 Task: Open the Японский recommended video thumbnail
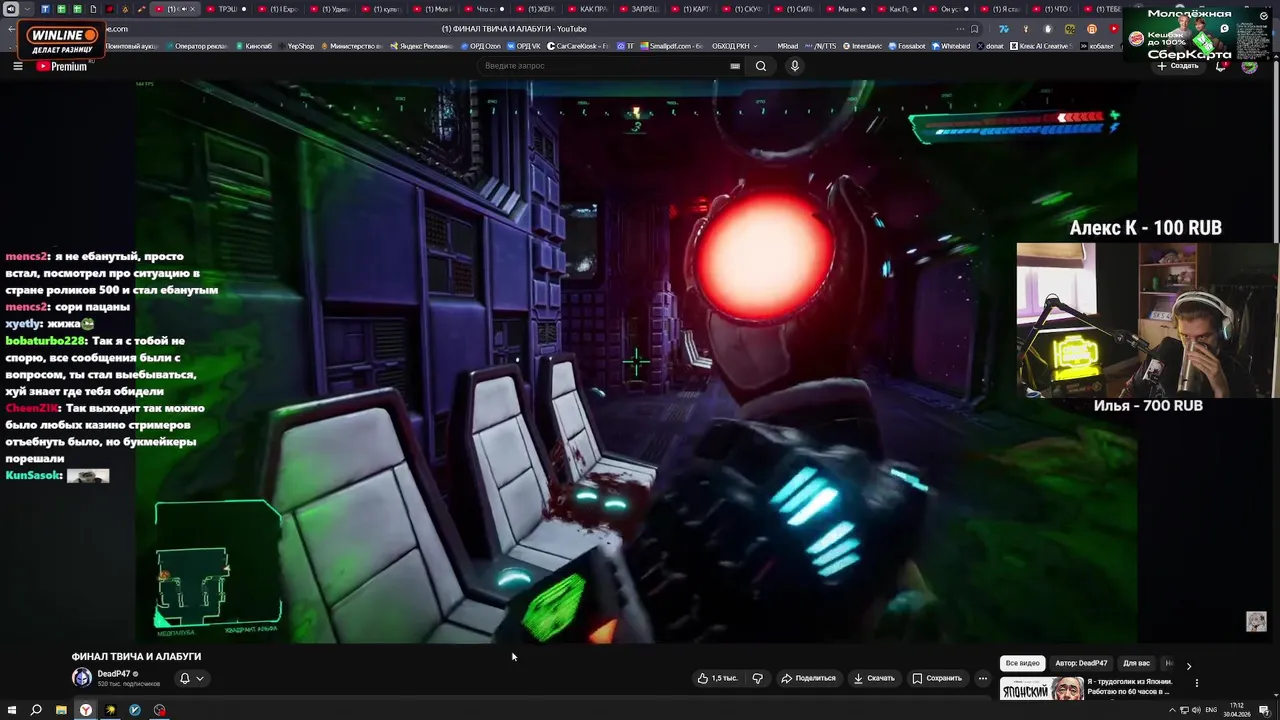(1041, 688)
